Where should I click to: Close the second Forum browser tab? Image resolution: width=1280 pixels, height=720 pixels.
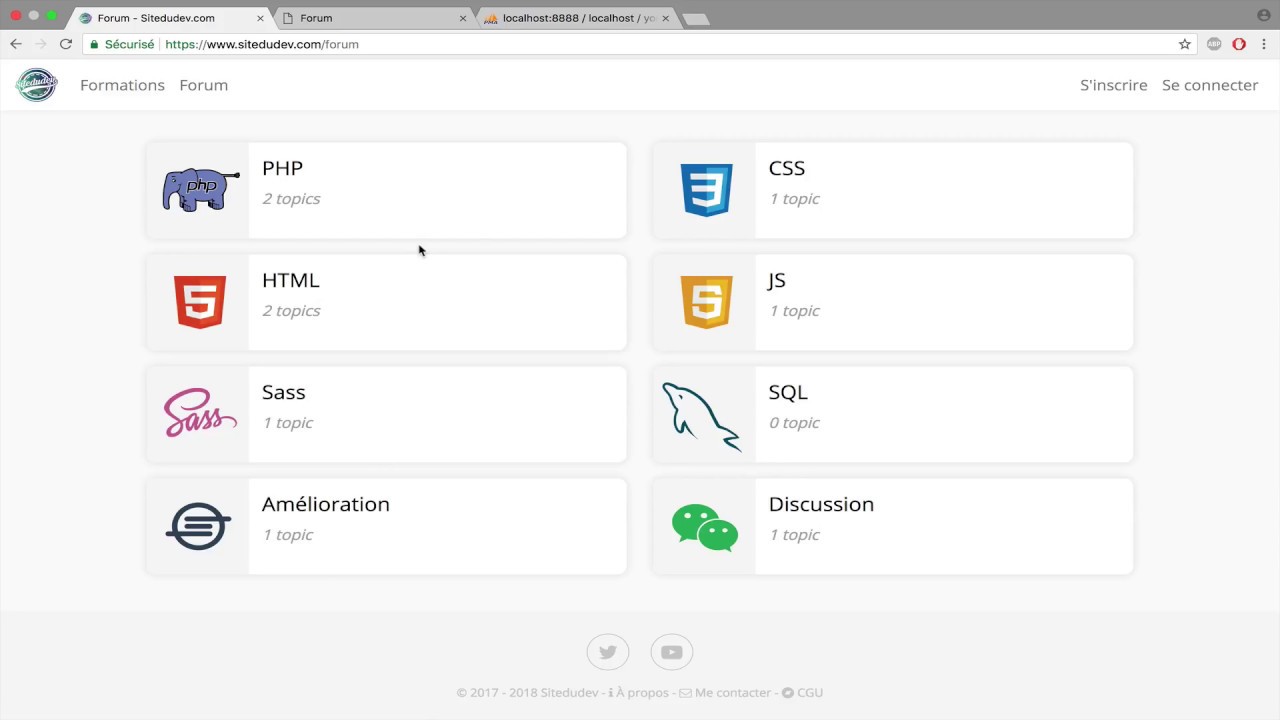[x=463, y=18]
